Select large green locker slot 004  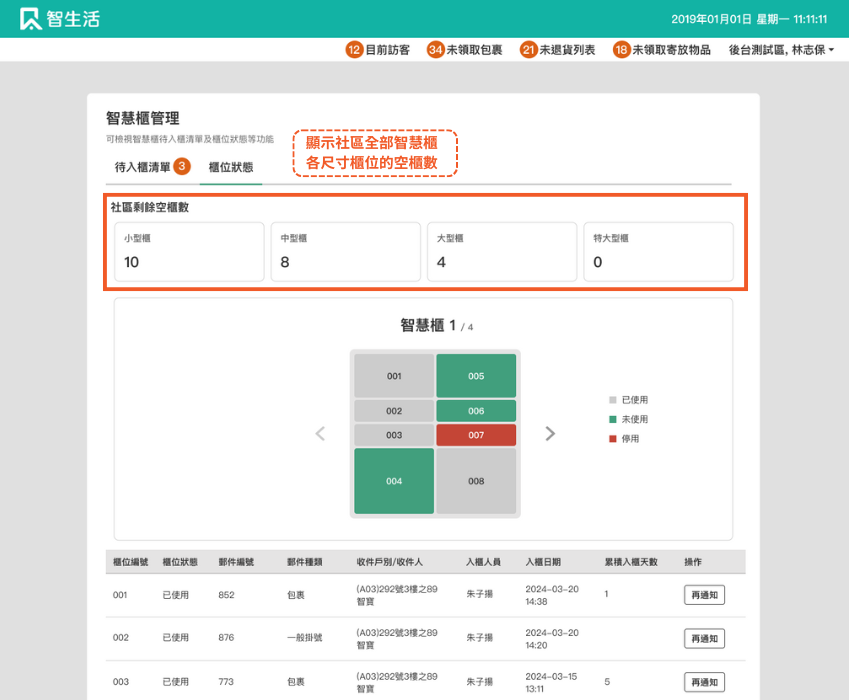pyautogui.click(x=394, y=481)
